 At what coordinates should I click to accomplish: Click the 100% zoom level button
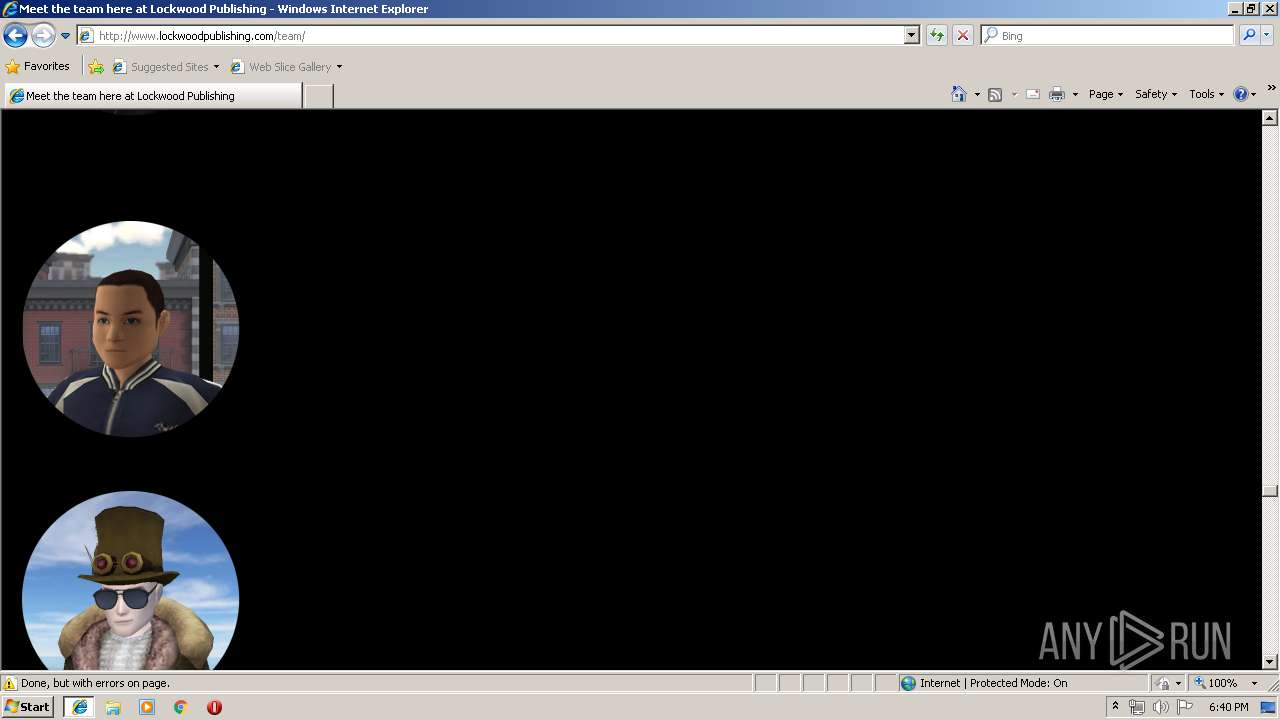pos(1216,684)
